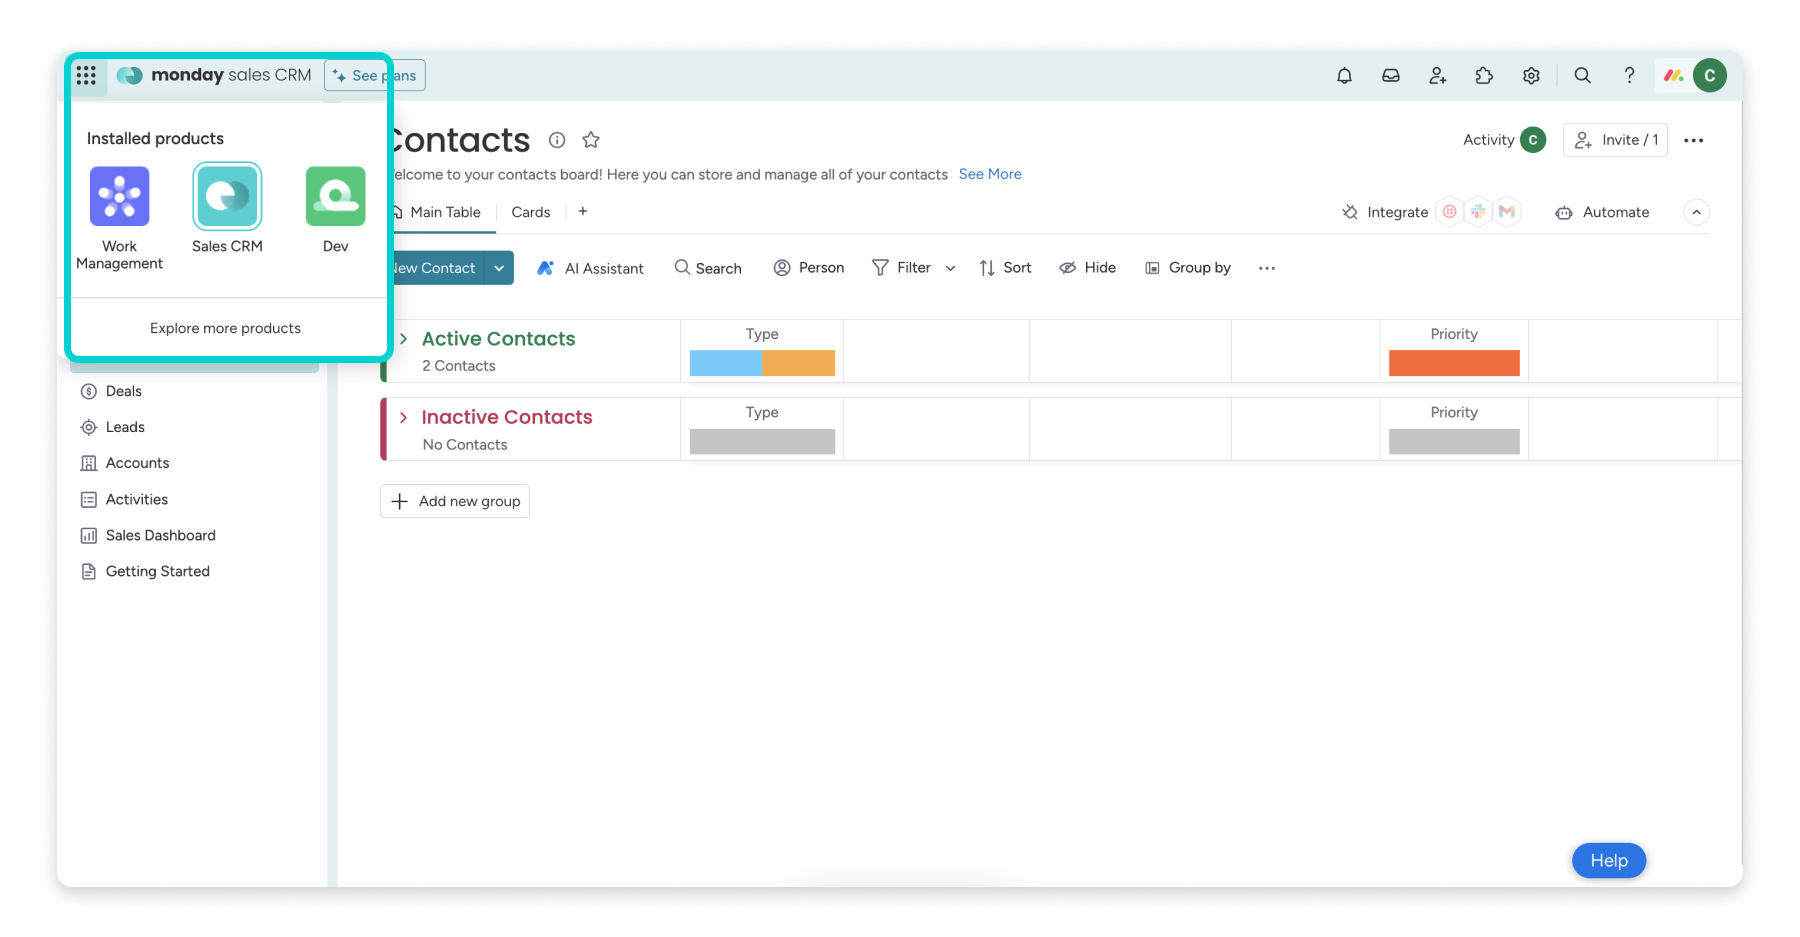
Task: Add a new board view with plus
Action: pos(583,211)
